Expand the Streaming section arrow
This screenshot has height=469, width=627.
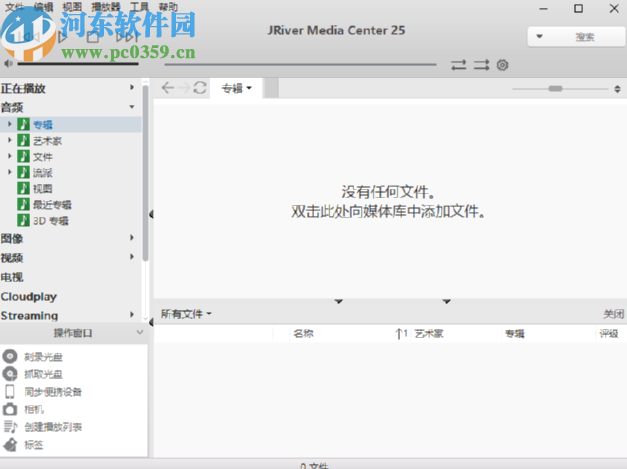pyautogui.click(x=132, y=315)
